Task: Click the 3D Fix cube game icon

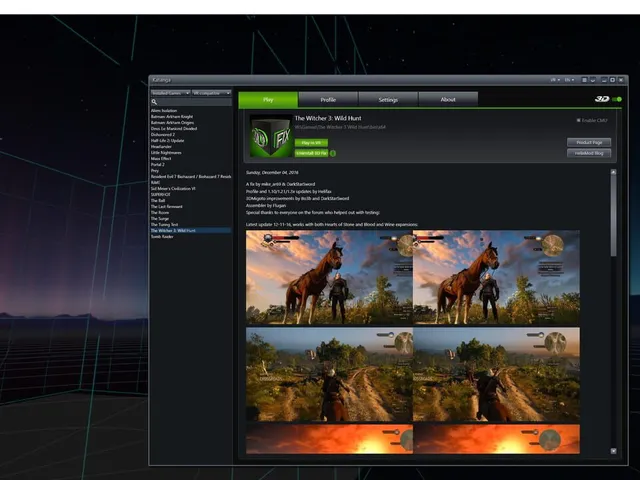Action: [x=271, y=136]
